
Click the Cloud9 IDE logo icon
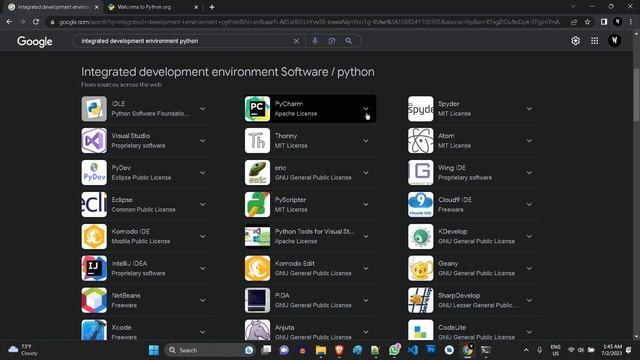420,204
